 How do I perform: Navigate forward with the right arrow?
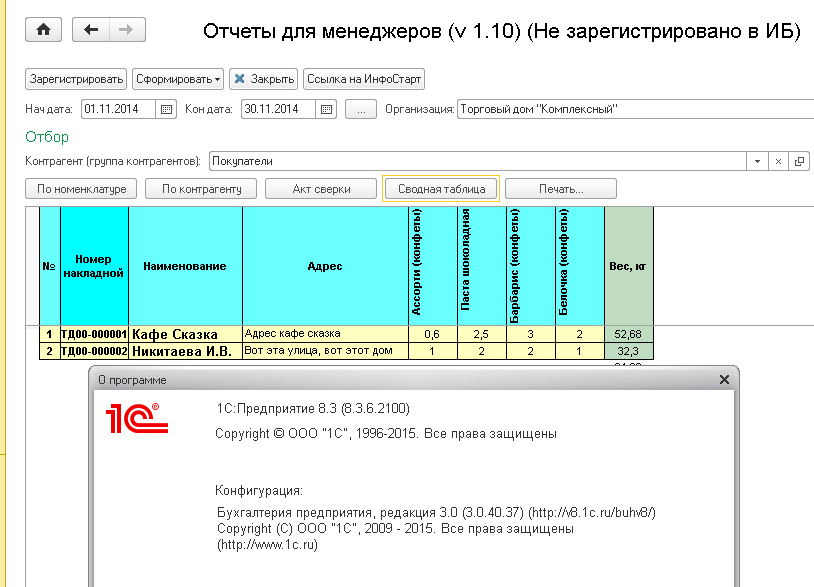click(x=127, y=30)
